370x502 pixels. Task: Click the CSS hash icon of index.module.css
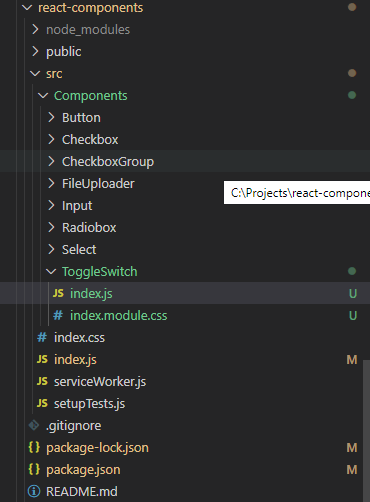click(58, 315)
